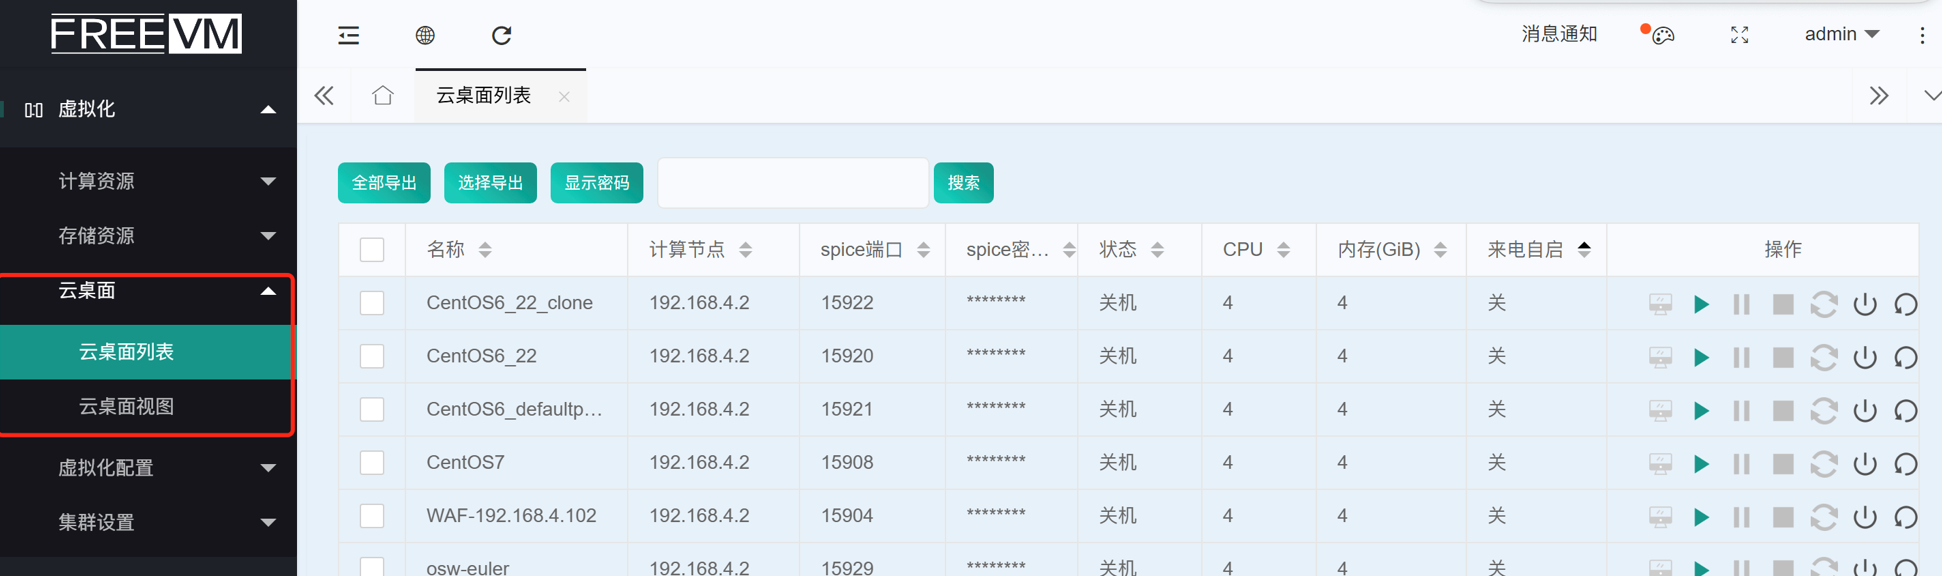The width and height of the screenshot is (1942, 576).
Task: Select the CentOS6_22 row checkbox
Action: tap(372, 356)
